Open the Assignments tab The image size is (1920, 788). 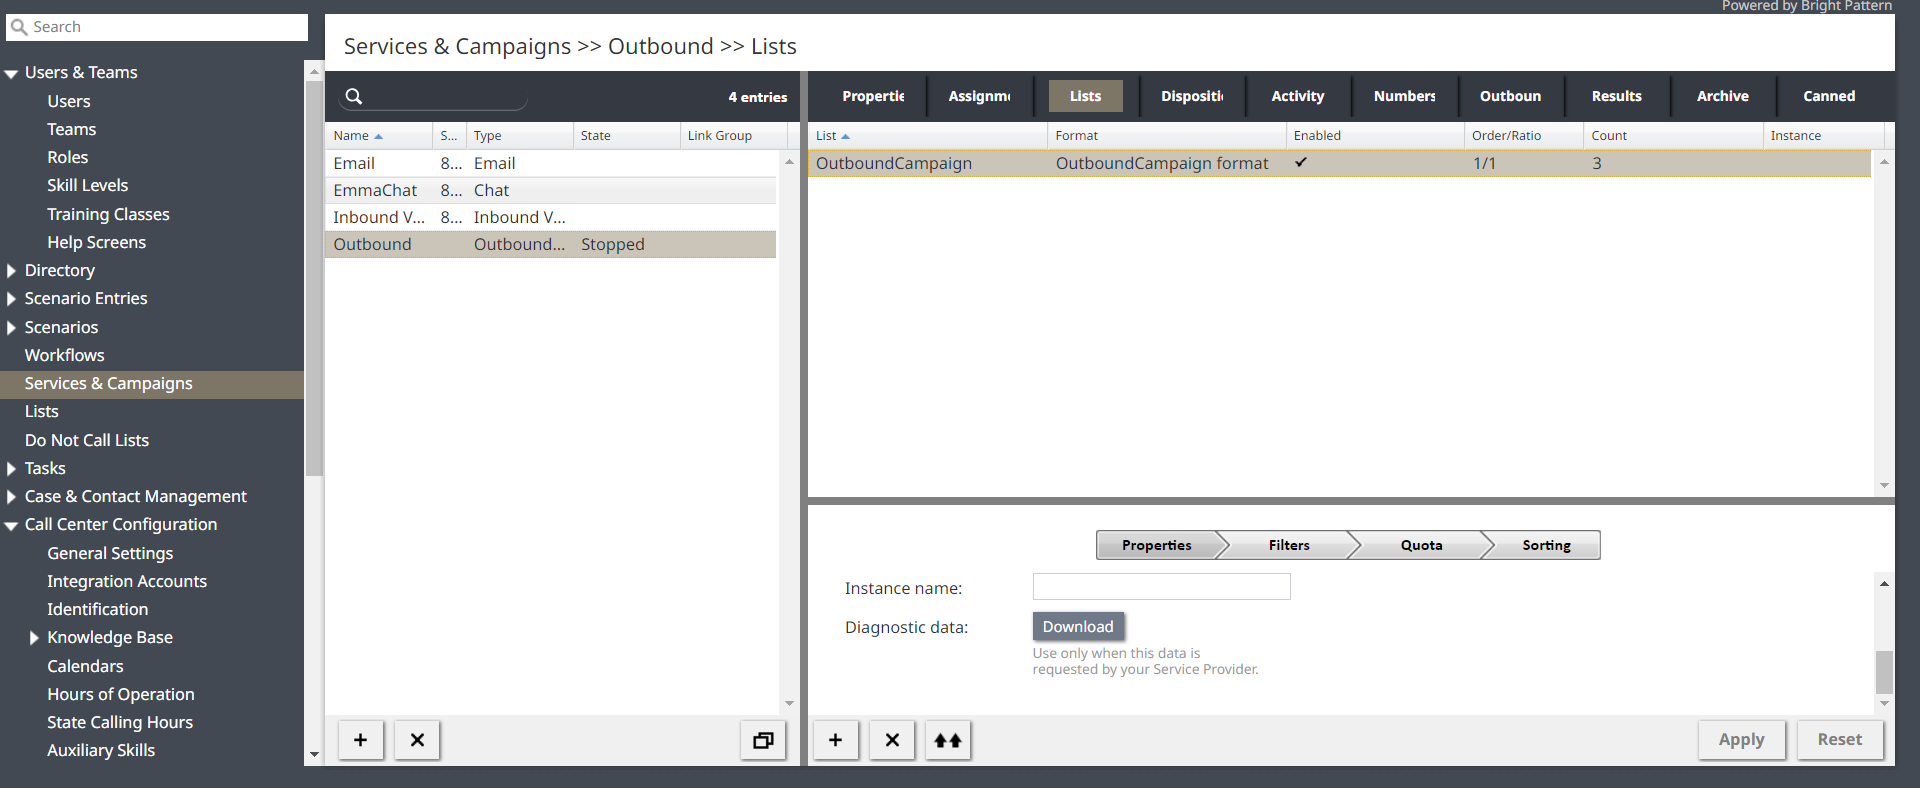[x=979, y=96]
